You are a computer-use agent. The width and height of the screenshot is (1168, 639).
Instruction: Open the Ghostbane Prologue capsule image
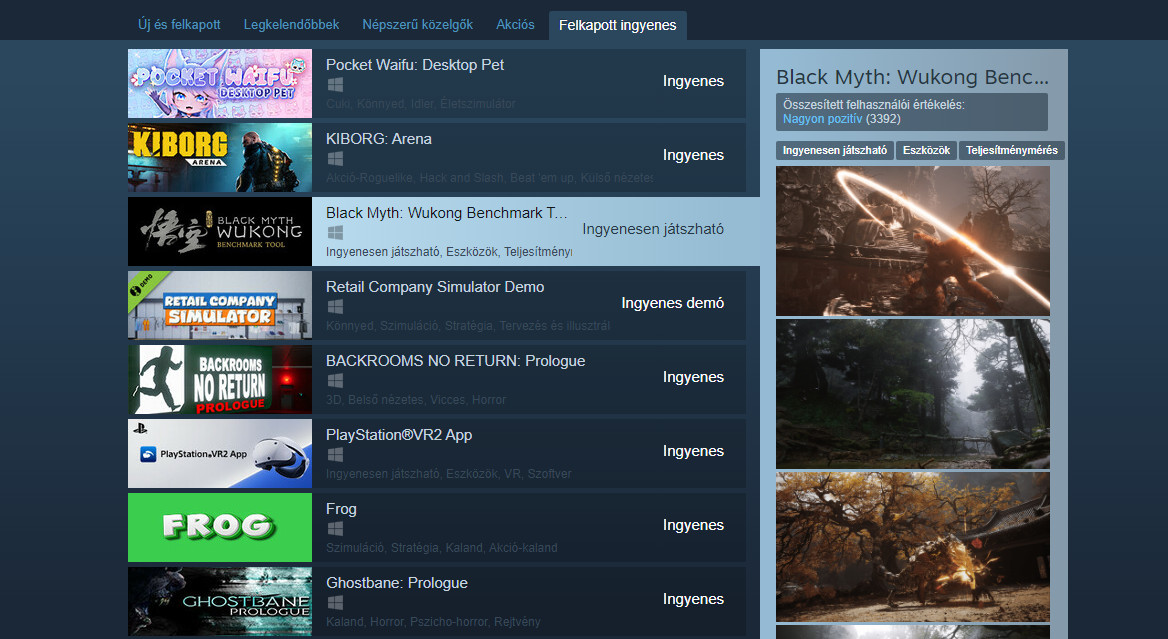220,601
